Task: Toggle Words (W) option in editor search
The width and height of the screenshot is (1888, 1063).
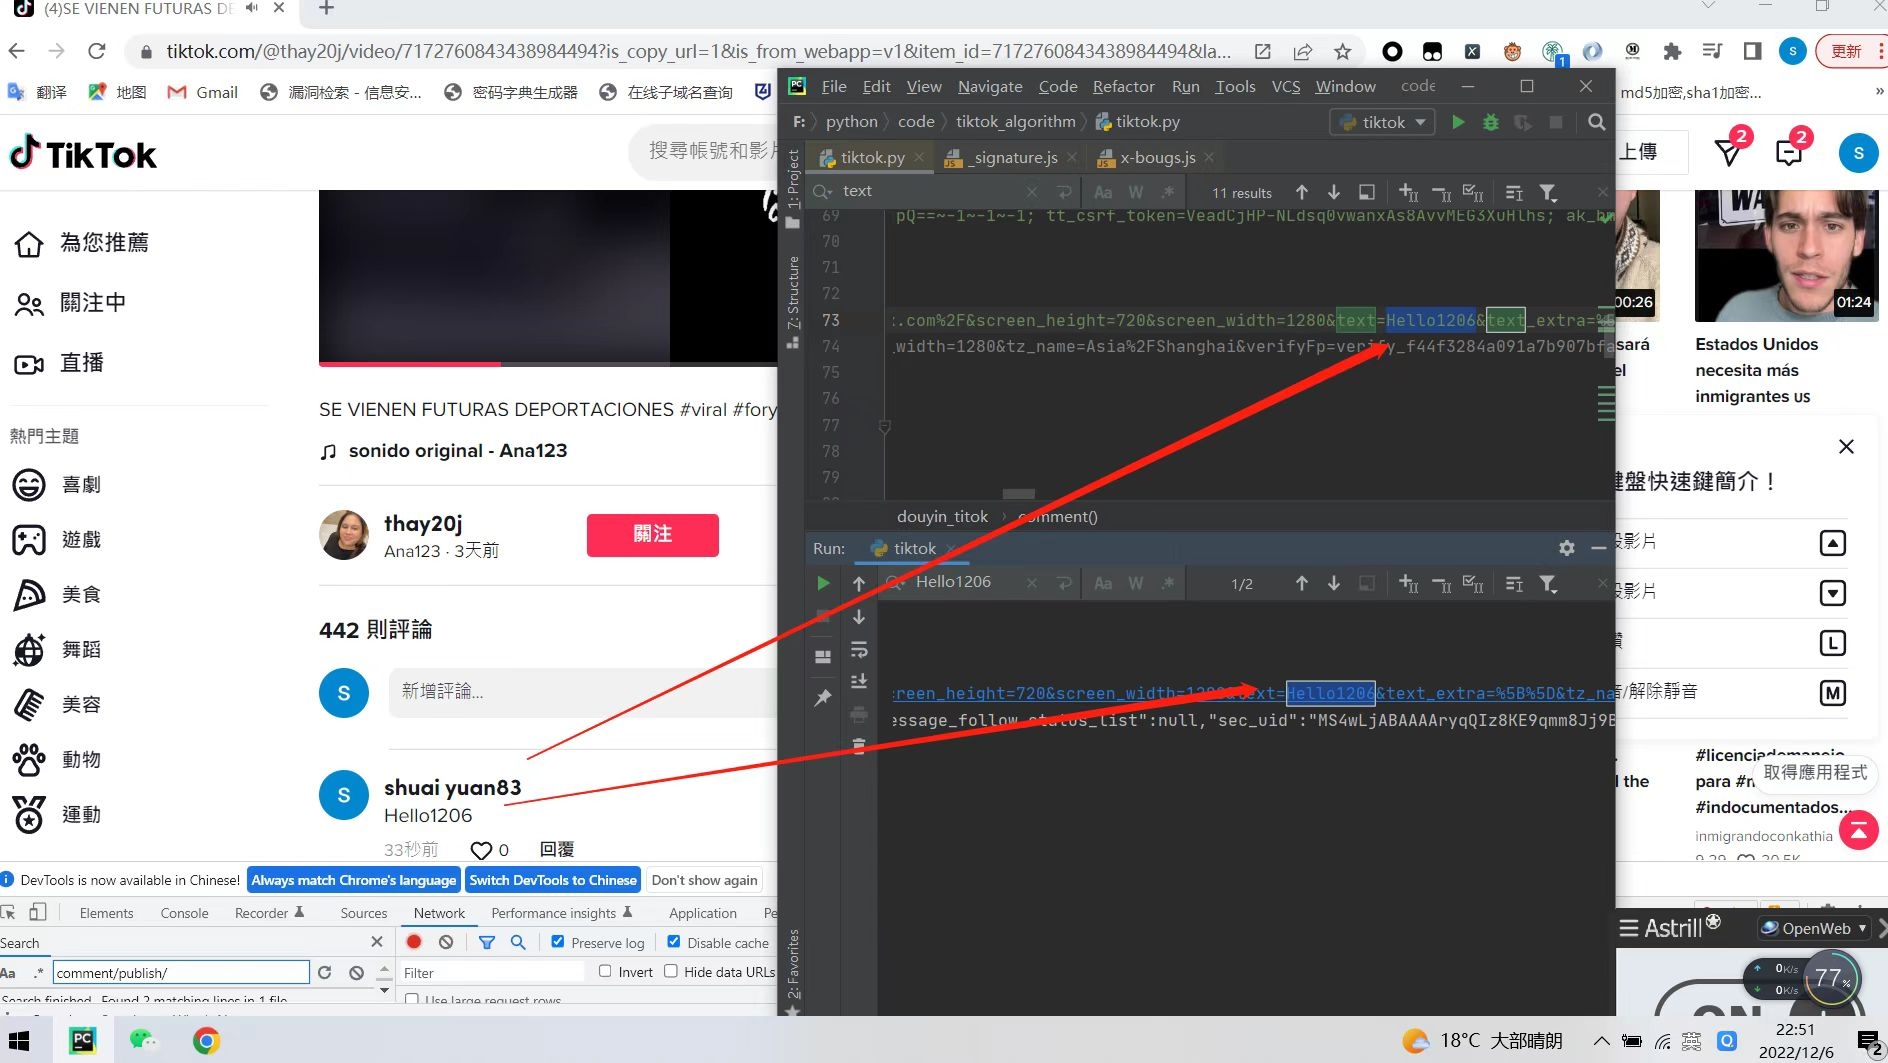Action: click(x=1136, y=192)
